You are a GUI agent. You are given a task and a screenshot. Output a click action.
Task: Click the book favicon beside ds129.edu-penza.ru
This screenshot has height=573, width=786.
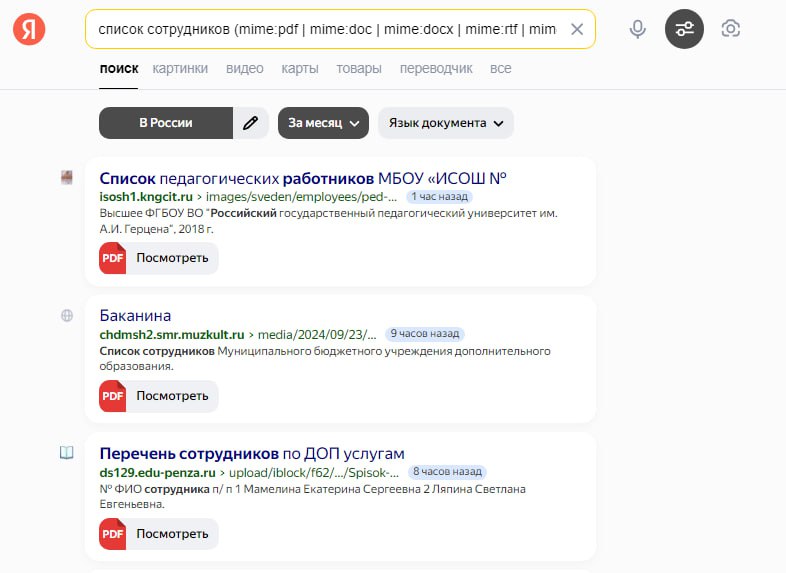[x=67, y=453]
